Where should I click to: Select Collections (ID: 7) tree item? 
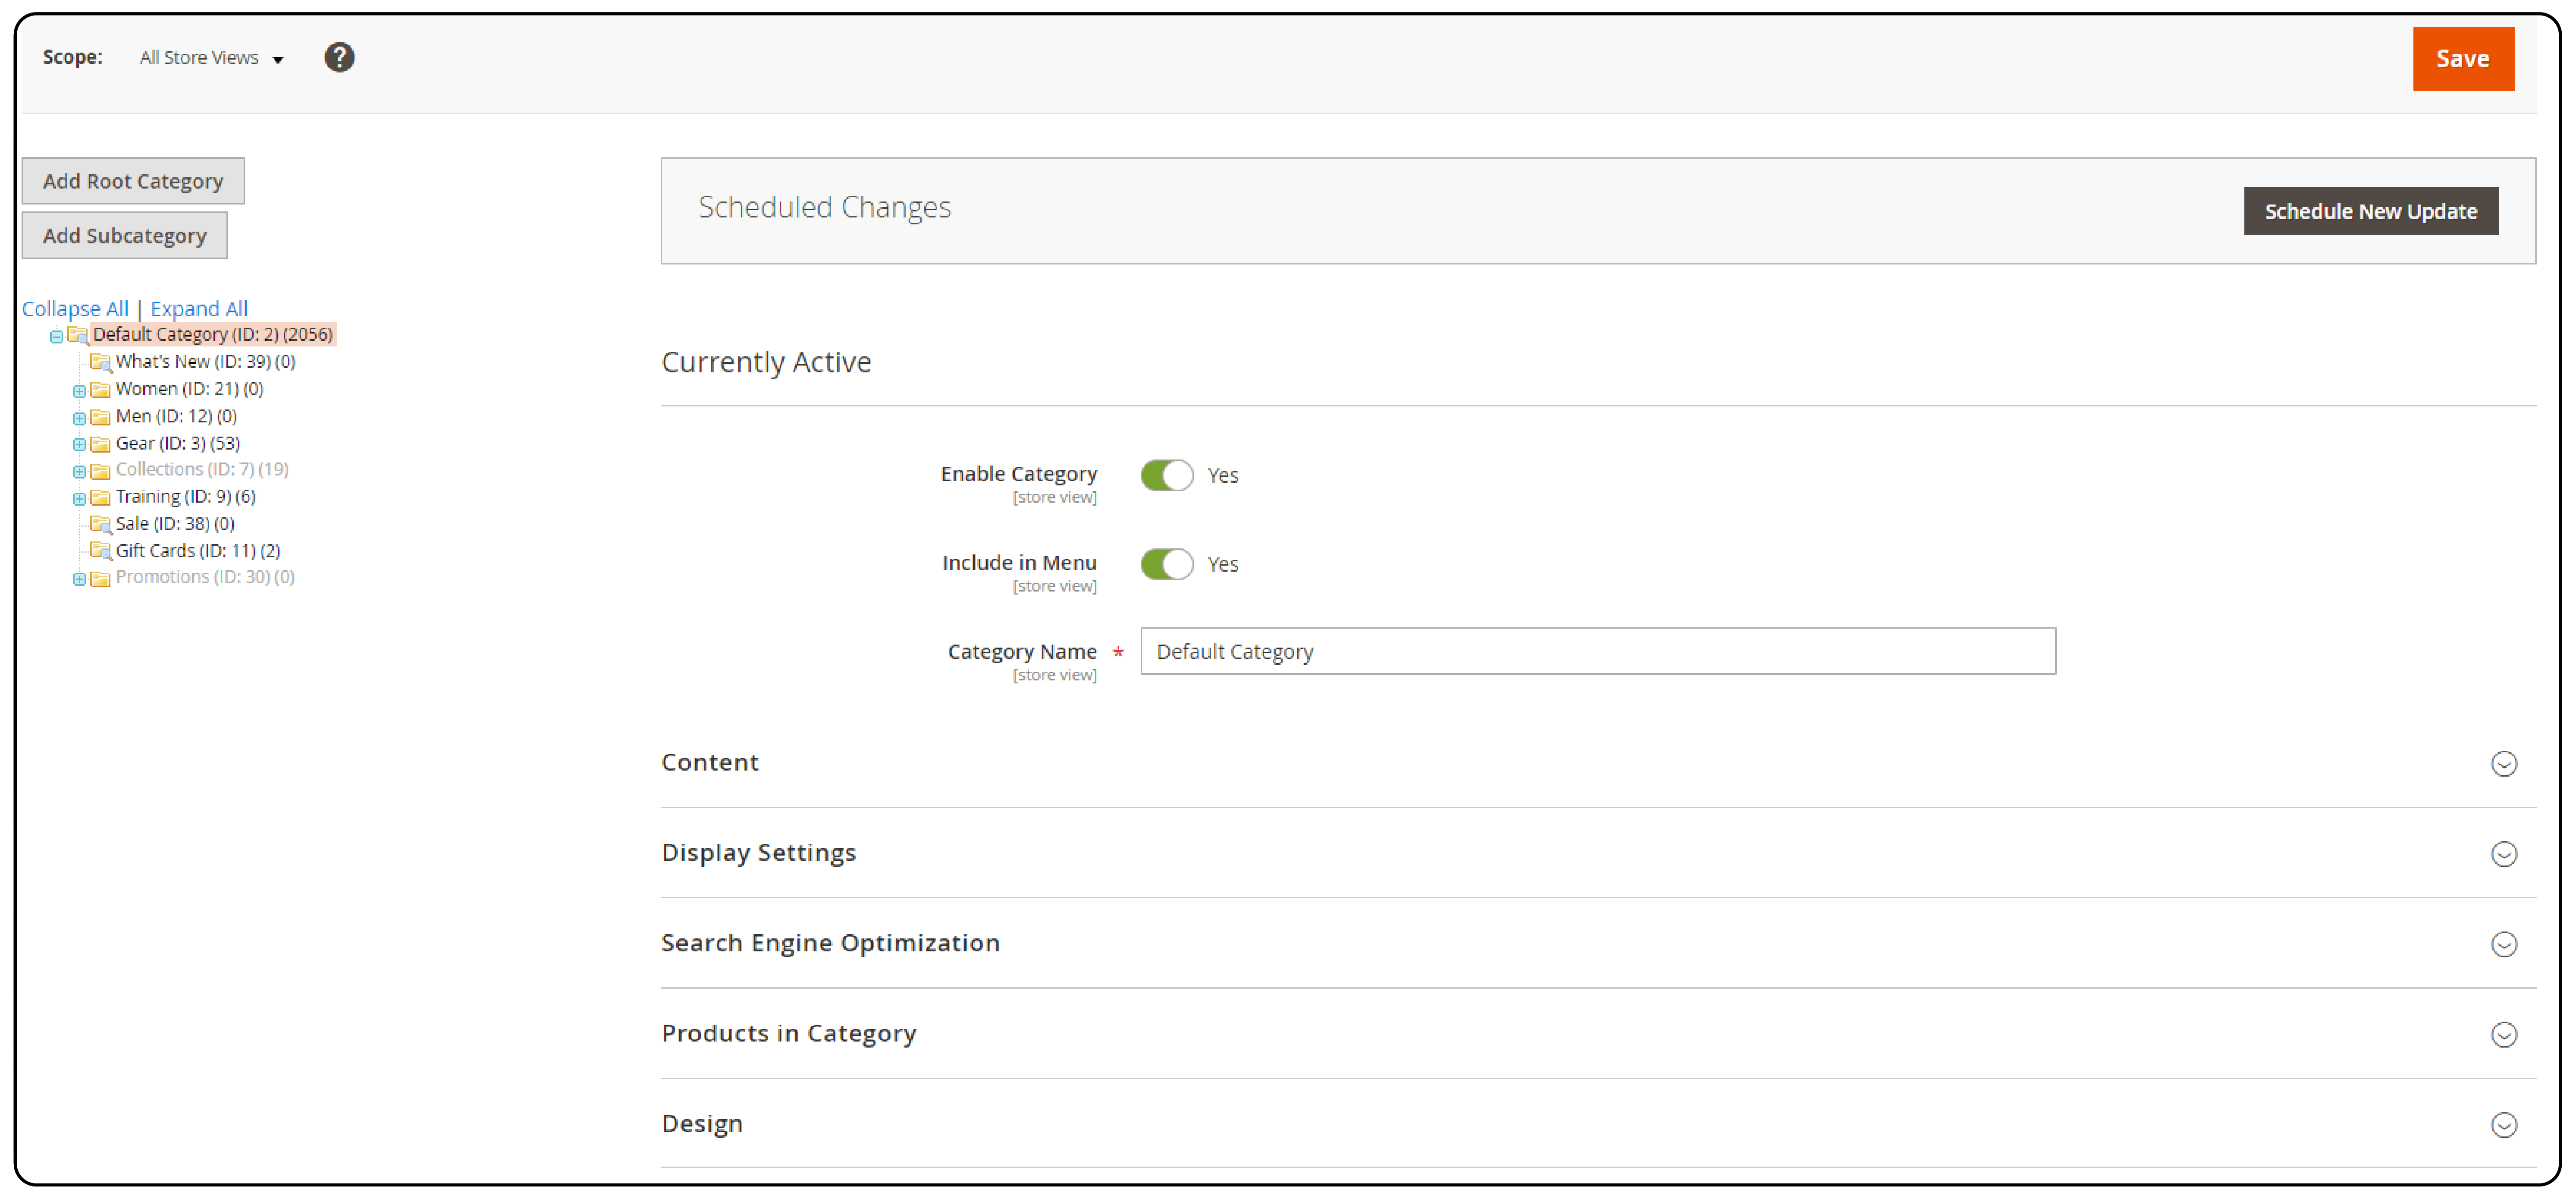(202, 469)
